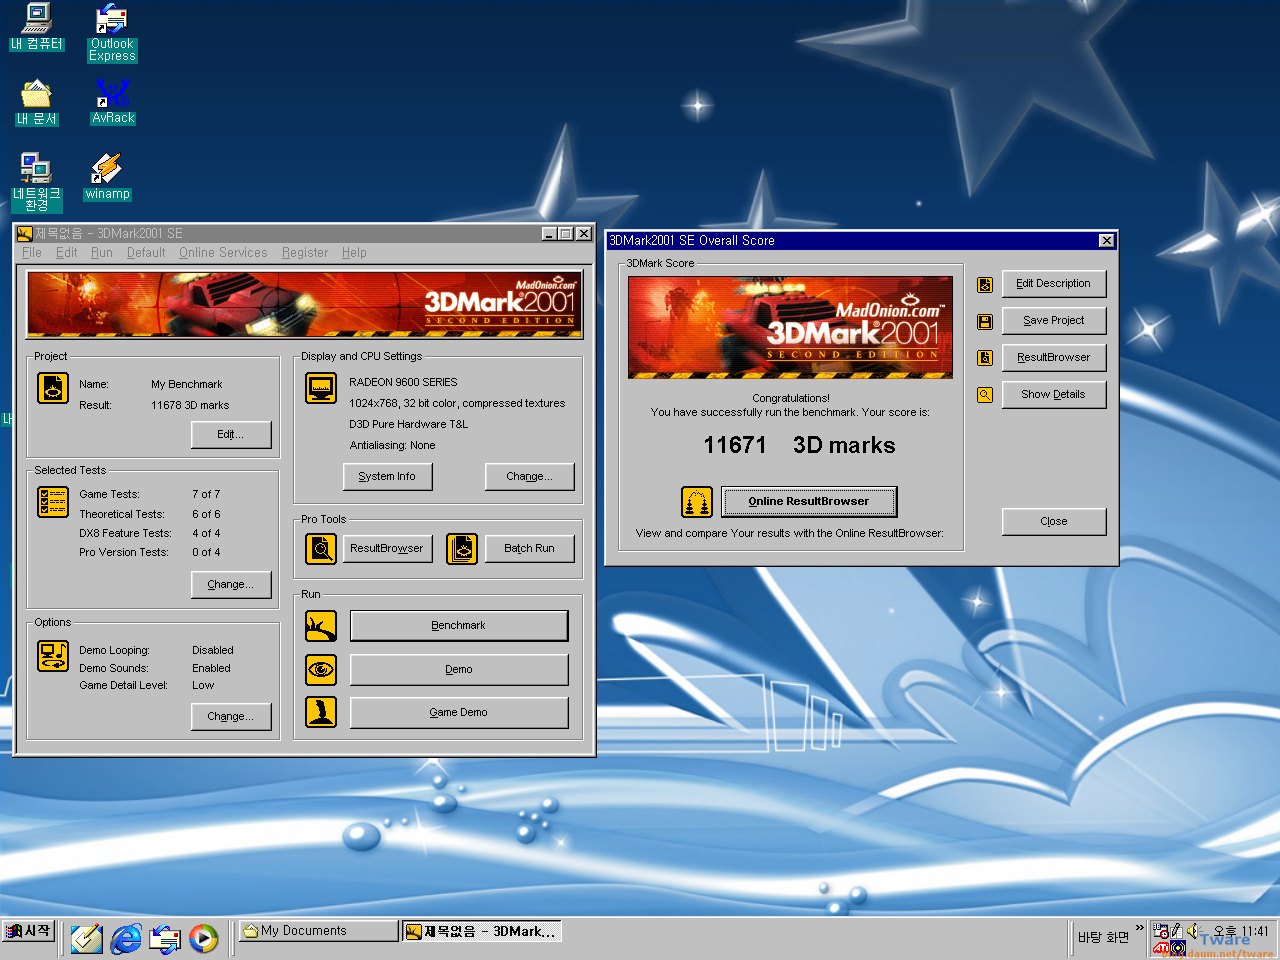Click the Demo button
1280x960 pixels.
pos(459,670)
